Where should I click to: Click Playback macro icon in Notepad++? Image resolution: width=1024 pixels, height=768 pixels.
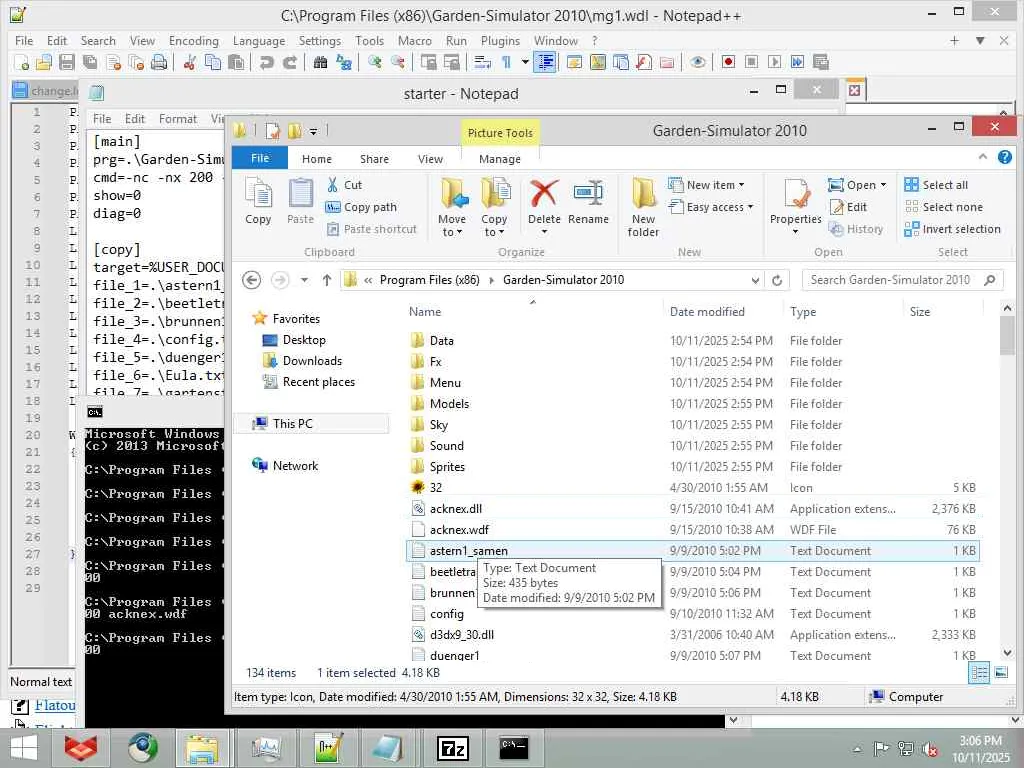pos(775,62)
